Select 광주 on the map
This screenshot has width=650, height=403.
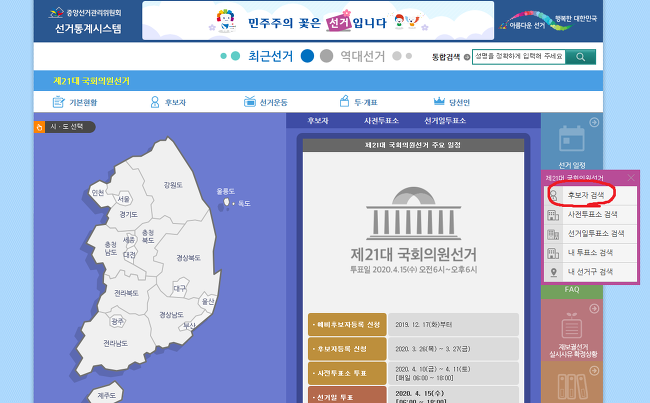point(117,321)
